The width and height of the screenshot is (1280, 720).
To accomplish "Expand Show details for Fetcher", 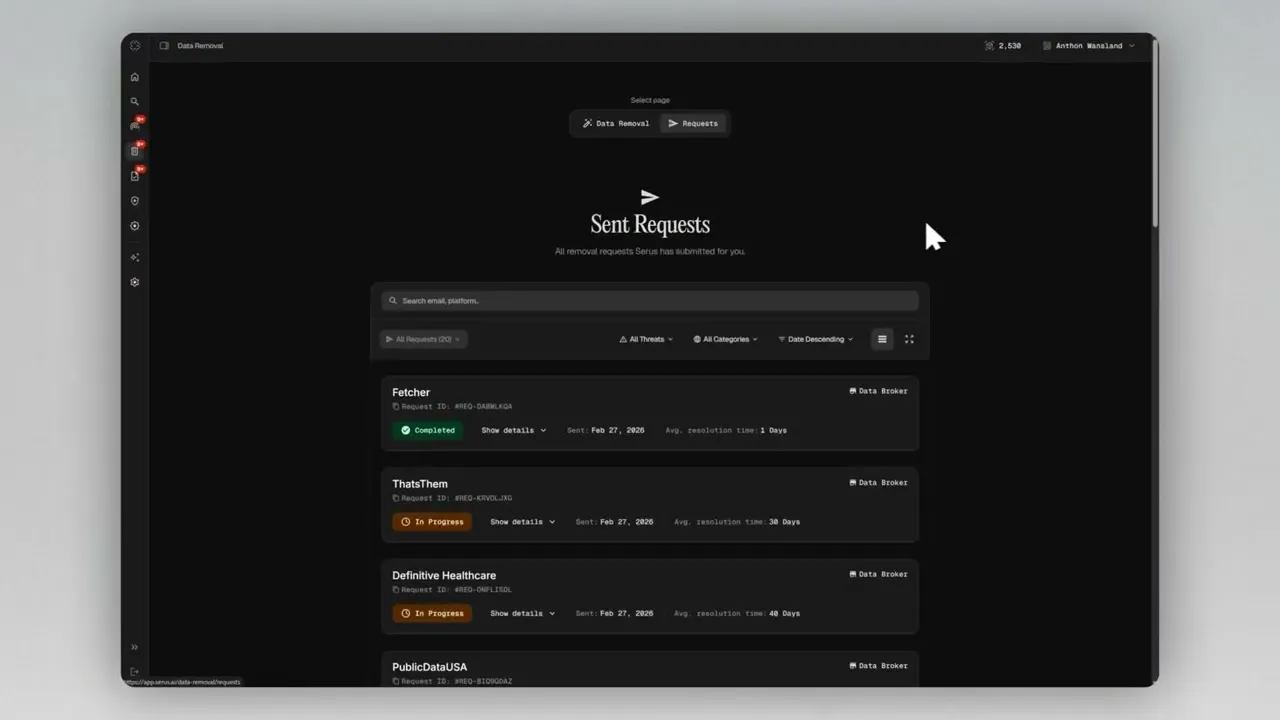I will coord(514,430).
